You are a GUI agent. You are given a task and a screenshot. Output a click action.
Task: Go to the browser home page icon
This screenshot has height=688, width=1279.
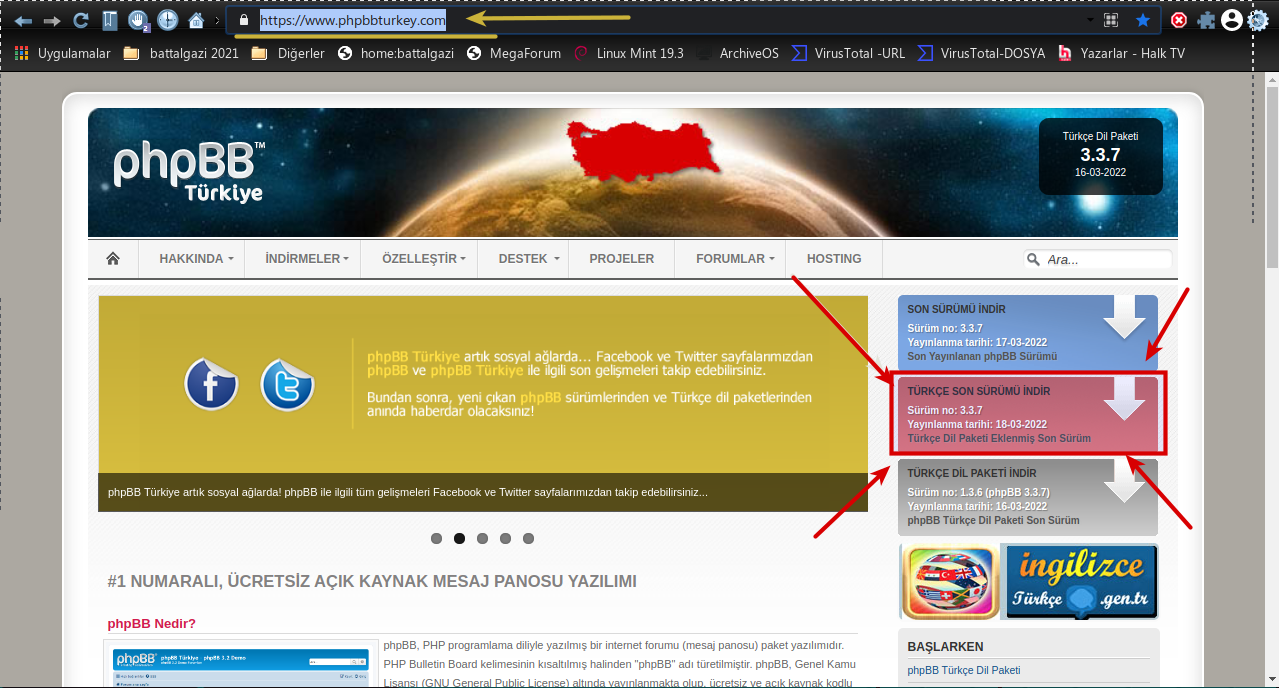point(196,20)
